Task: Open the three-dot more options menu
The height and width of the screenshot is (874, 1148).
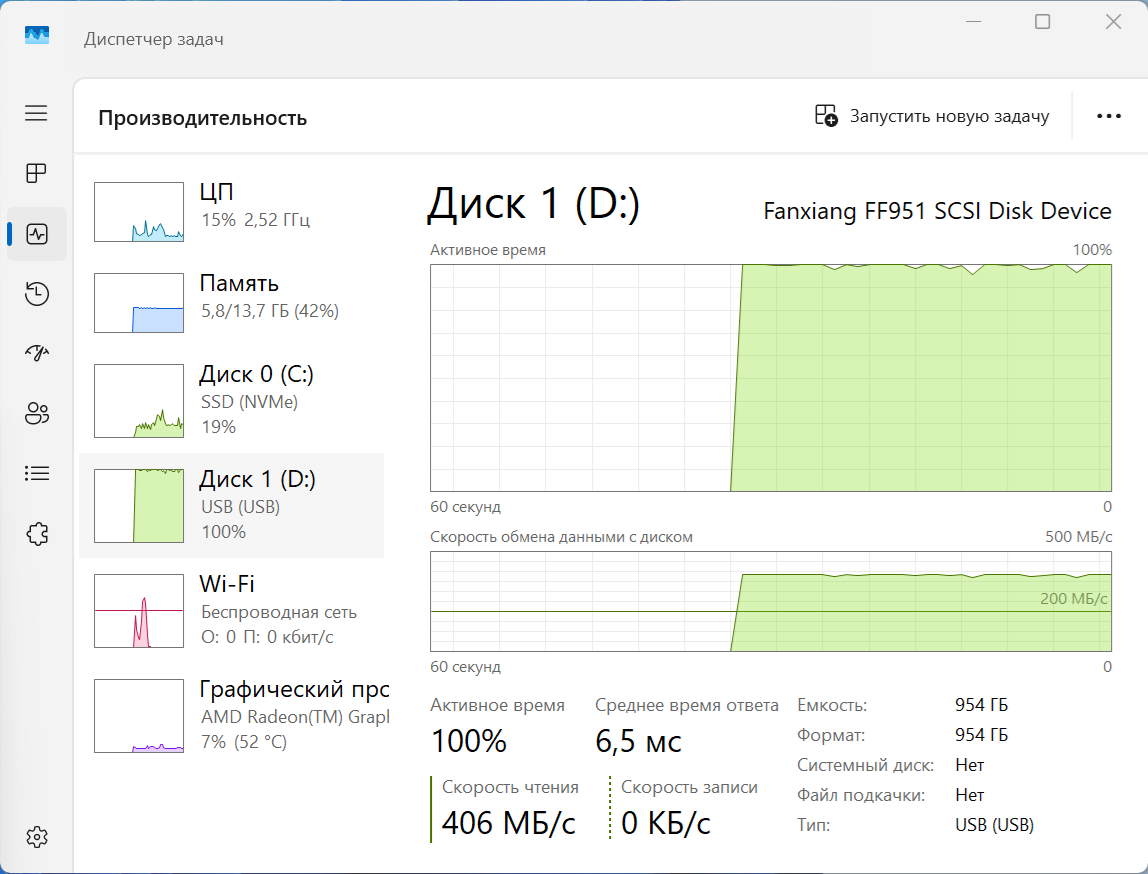Action: point(1108,116)
